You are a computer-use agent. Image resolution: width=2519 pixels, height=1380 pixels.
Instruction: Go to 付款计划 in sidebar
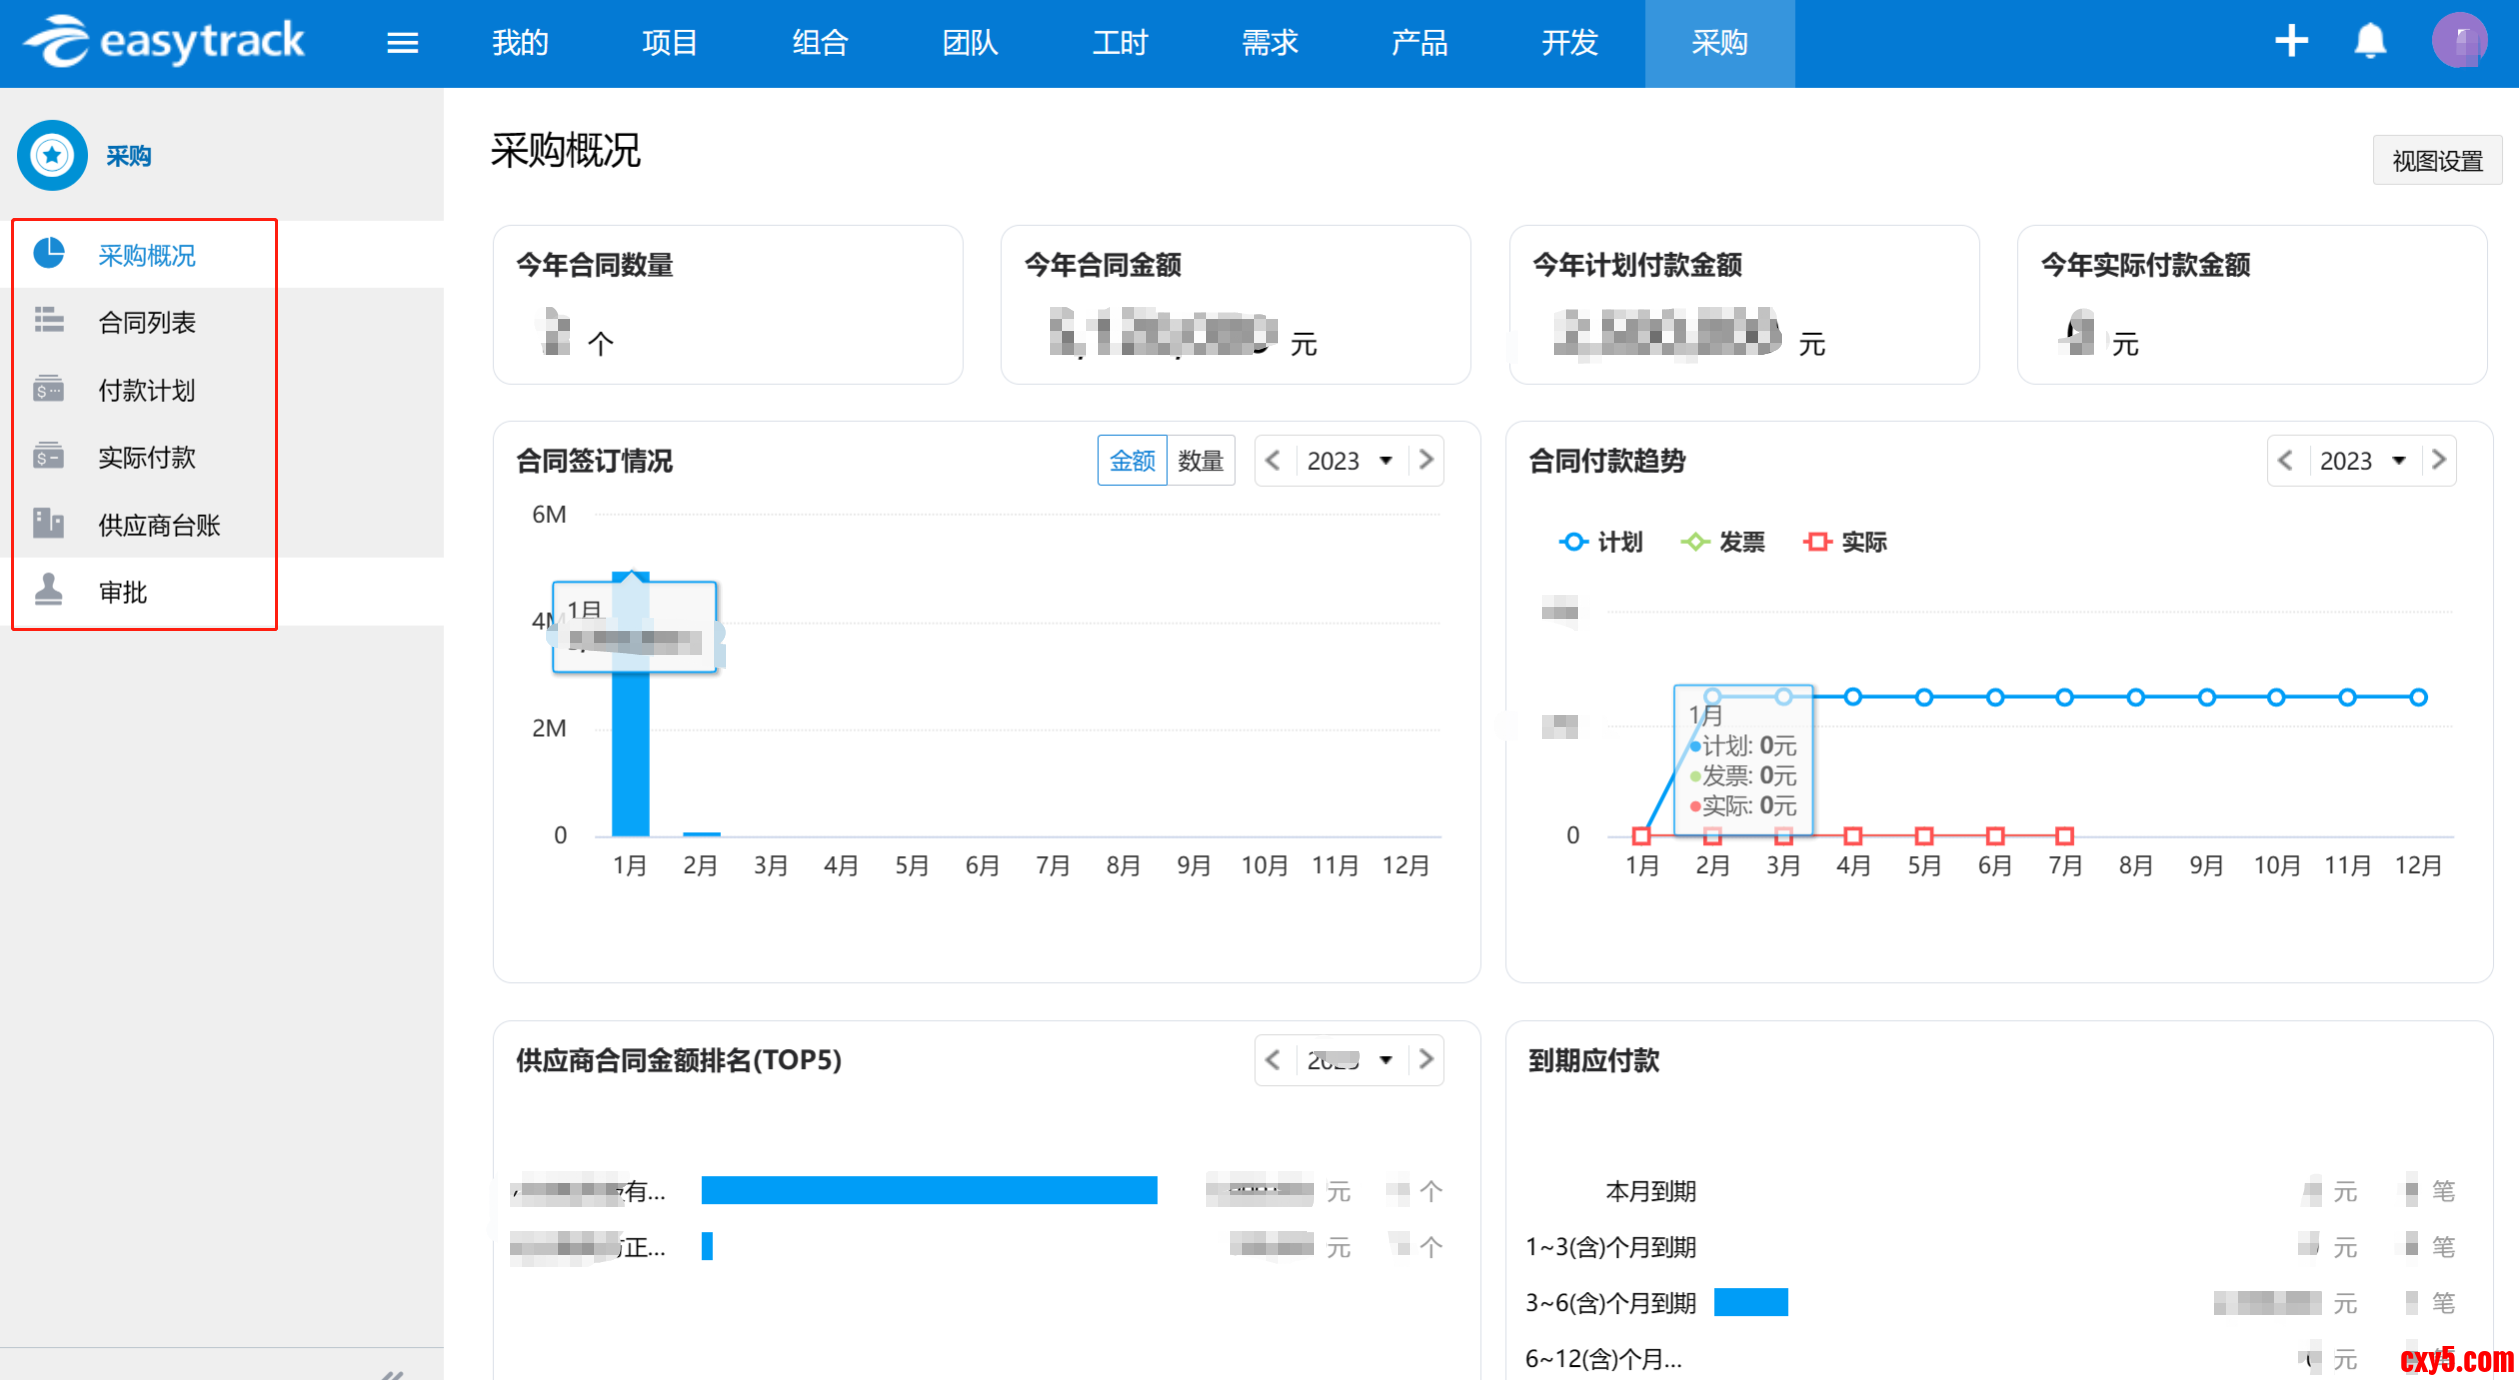point(146,390)
